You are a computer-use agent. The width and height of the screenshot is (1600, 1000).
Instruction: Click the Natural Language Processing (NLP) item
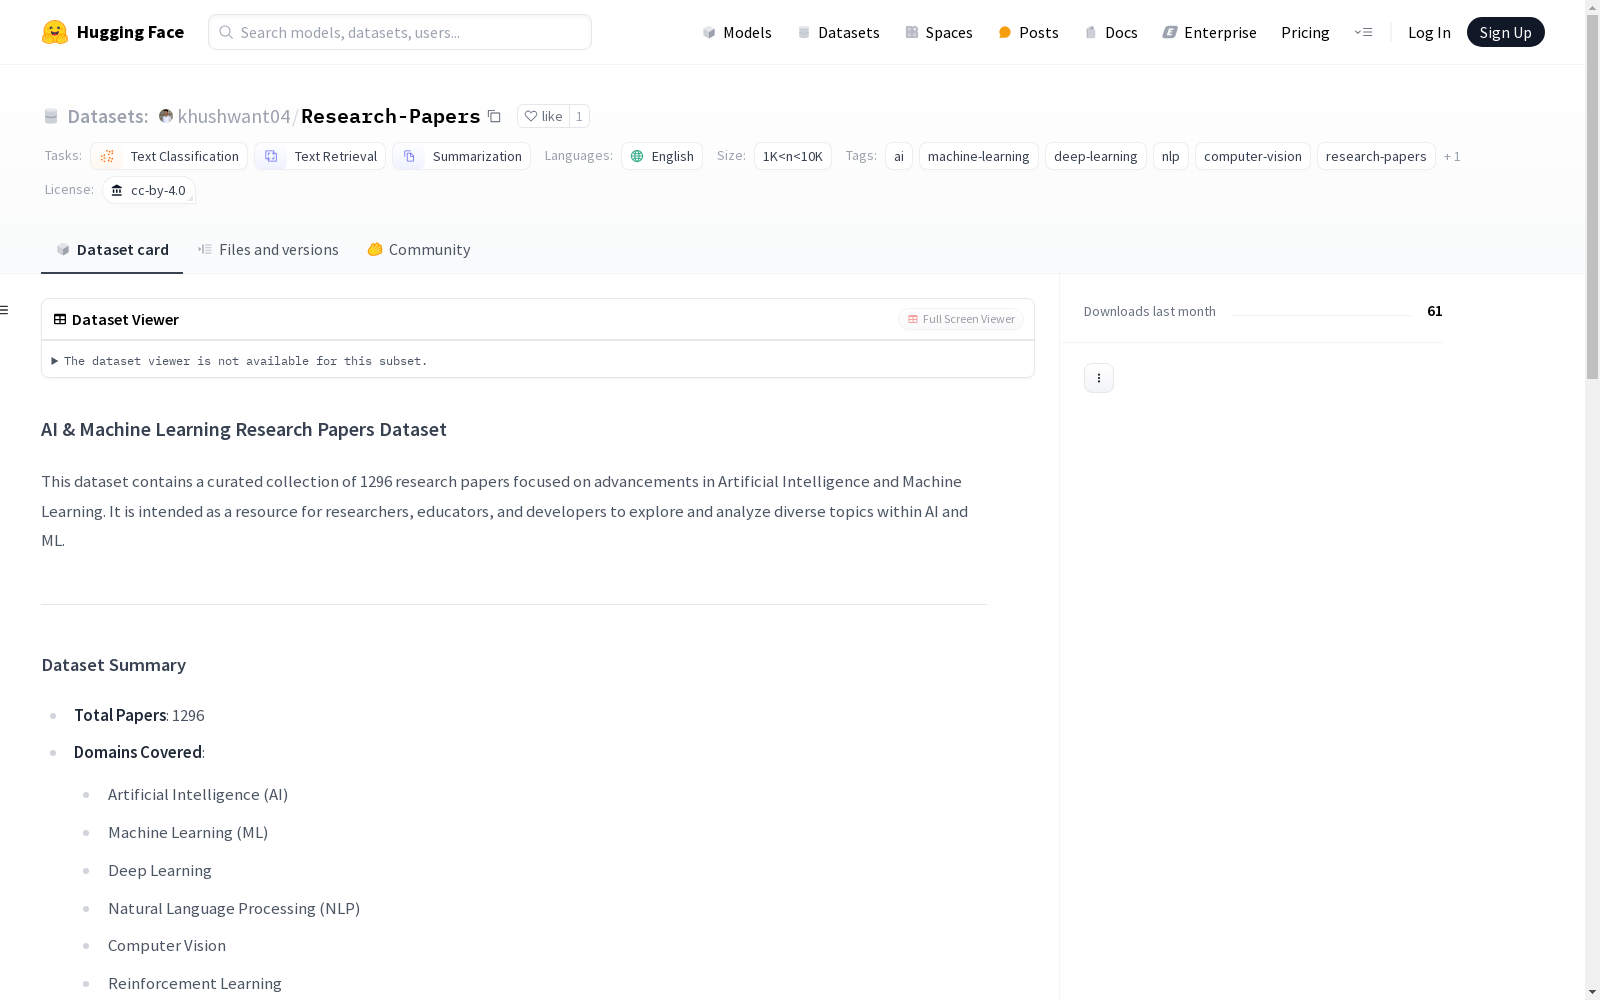(234, 908)
